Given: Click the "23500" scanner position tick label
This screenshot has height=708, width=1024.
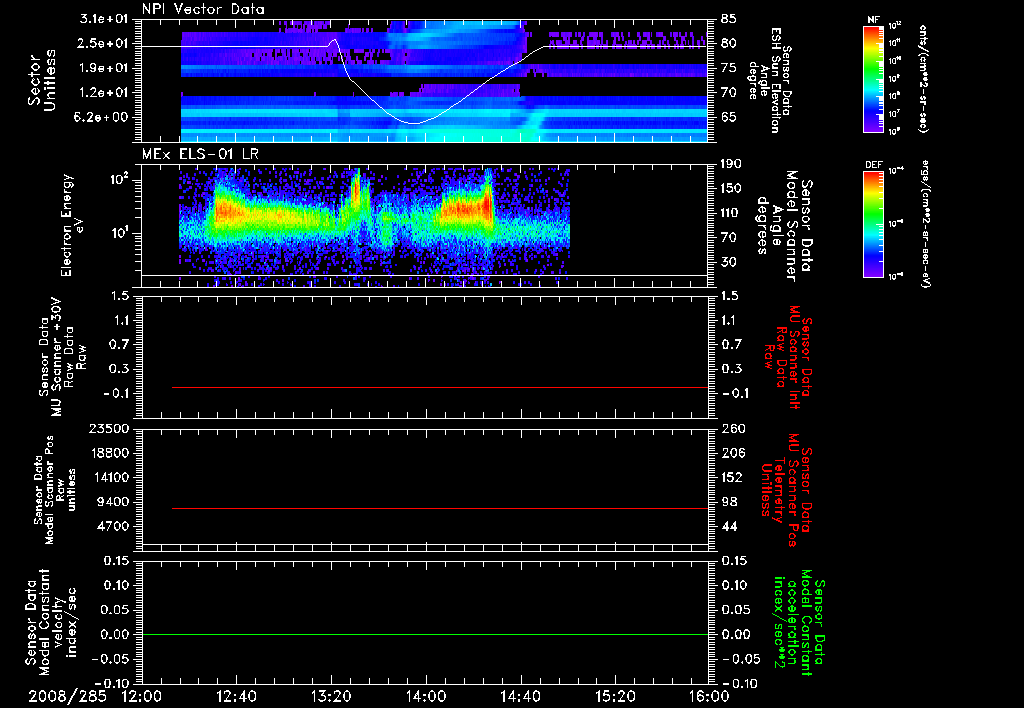Looking at the screenshot, I should pyautogui.click(x=108, y=428).
